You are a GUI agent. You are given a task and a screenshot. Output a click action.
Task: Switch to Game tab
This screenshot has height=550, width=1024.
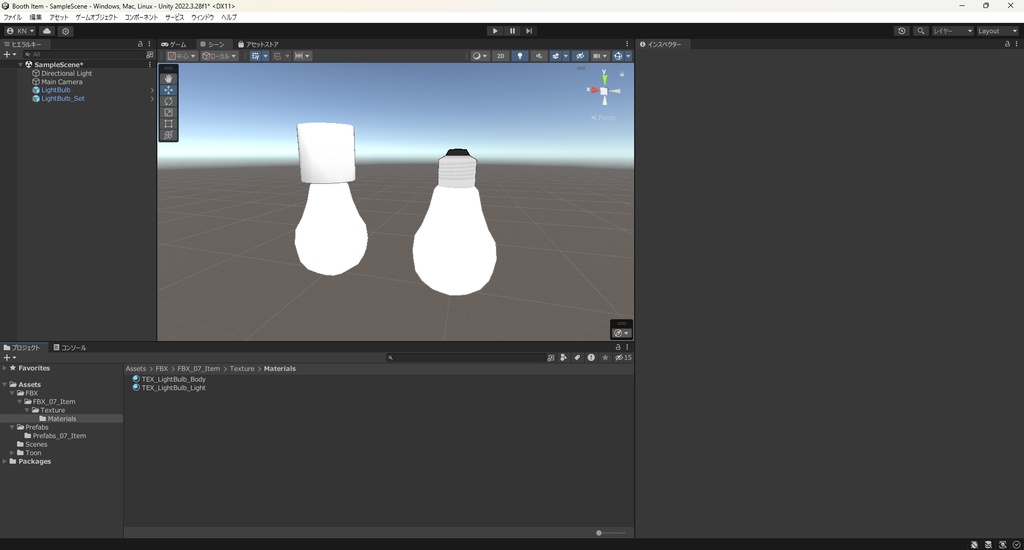174,44
